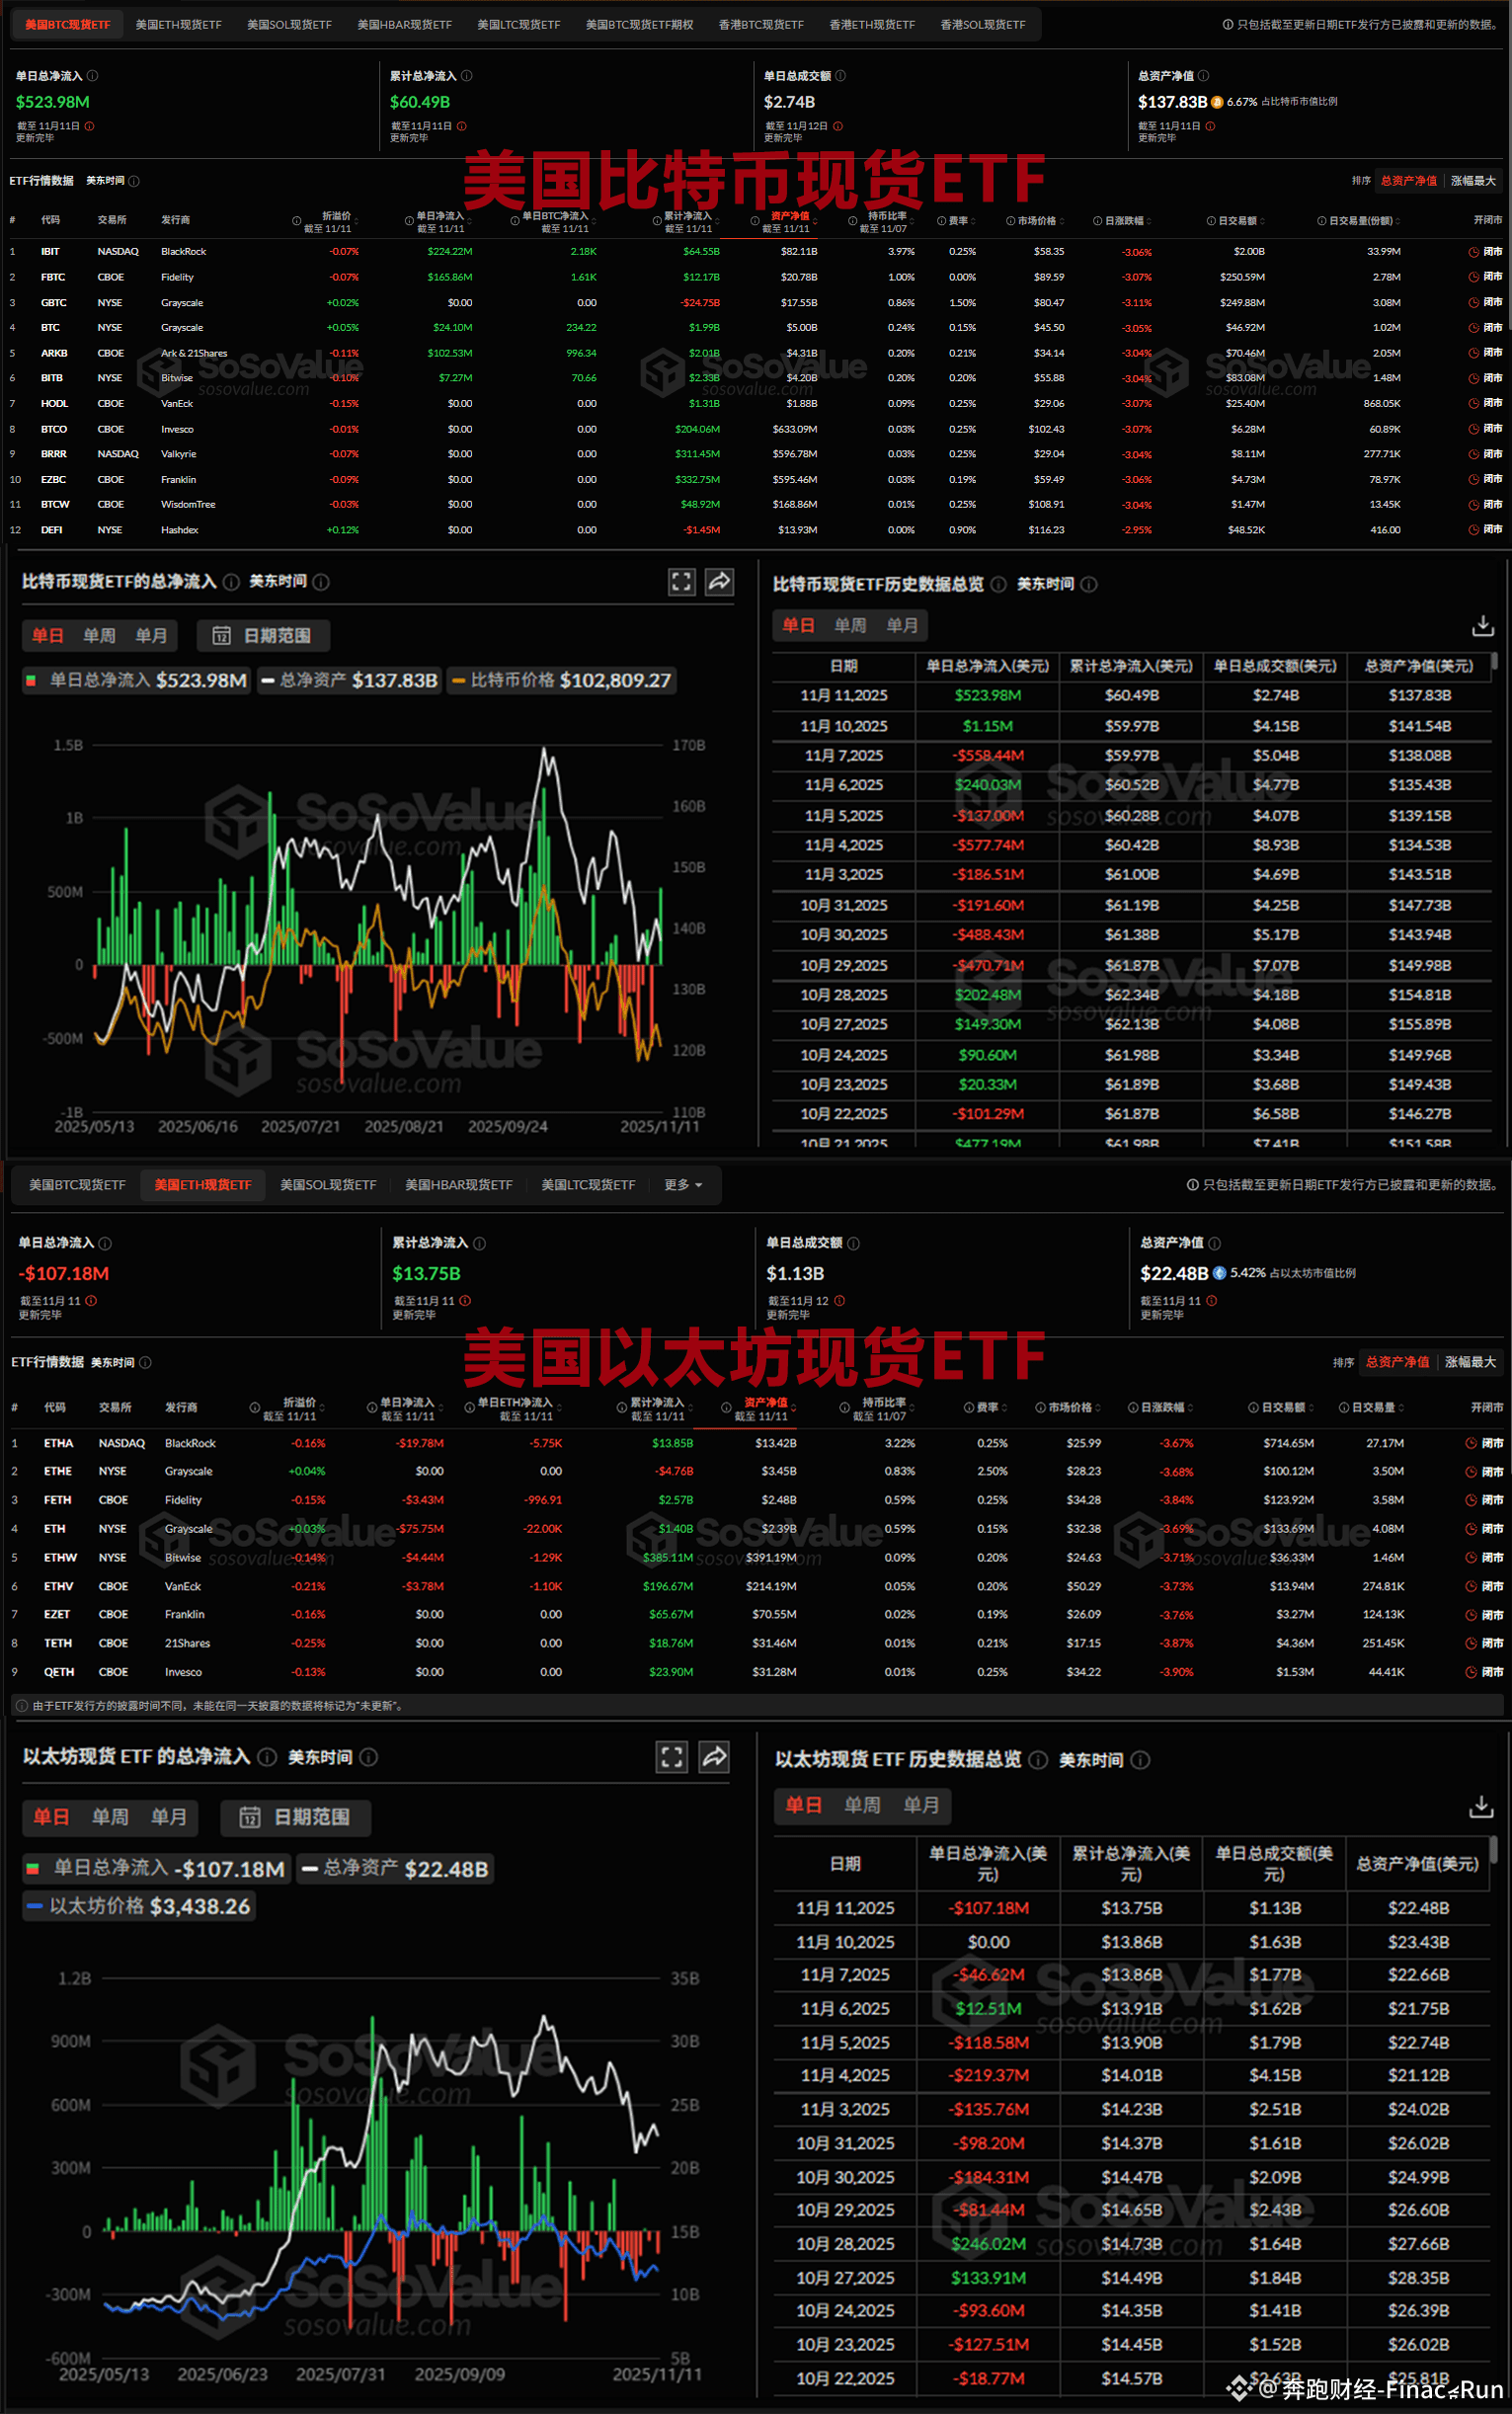Sort Ethereum ETF table by 单日ETH净流入 column
The image size is (1512, 2414).
(x=515, y=1408)
